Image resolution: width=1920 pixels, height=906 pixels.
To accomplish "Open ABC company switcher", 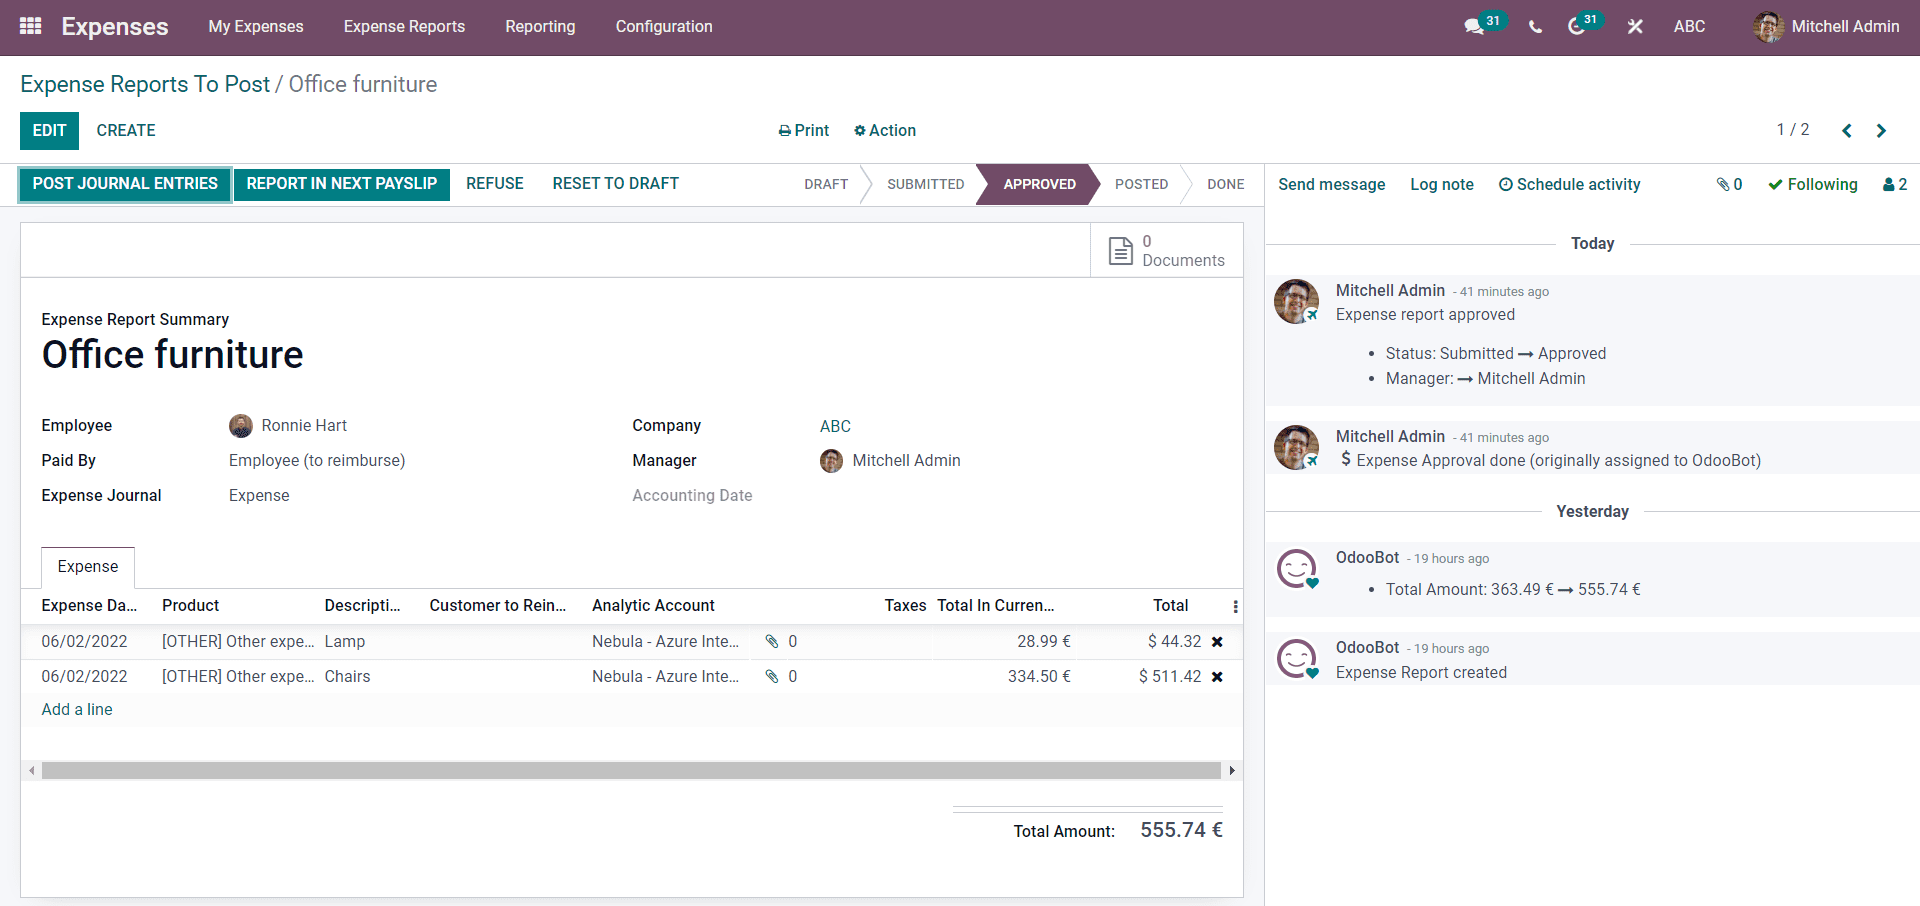I will [x=1690, y=27].
